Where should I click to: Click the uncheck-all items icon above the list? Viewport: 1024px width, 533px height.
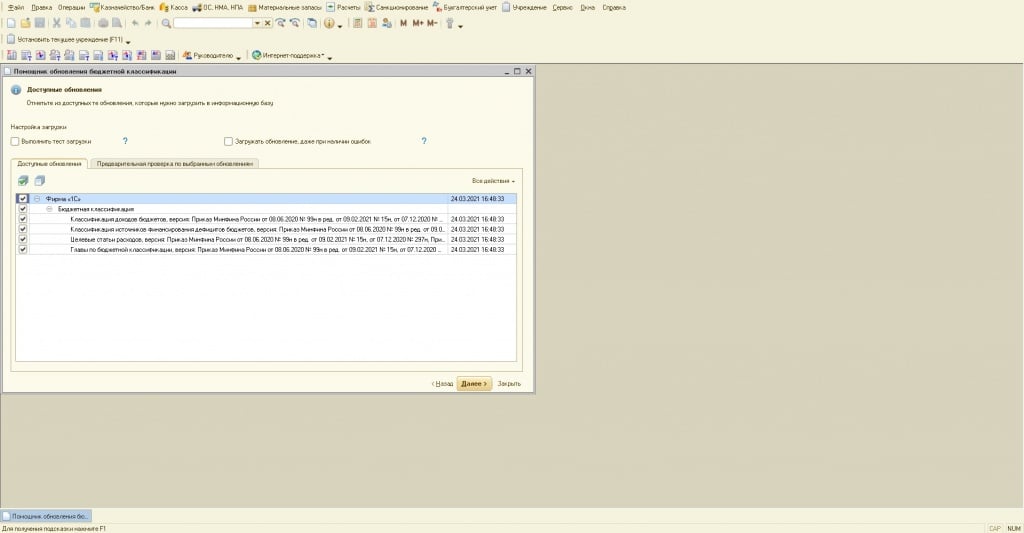(x=40, y=181)
